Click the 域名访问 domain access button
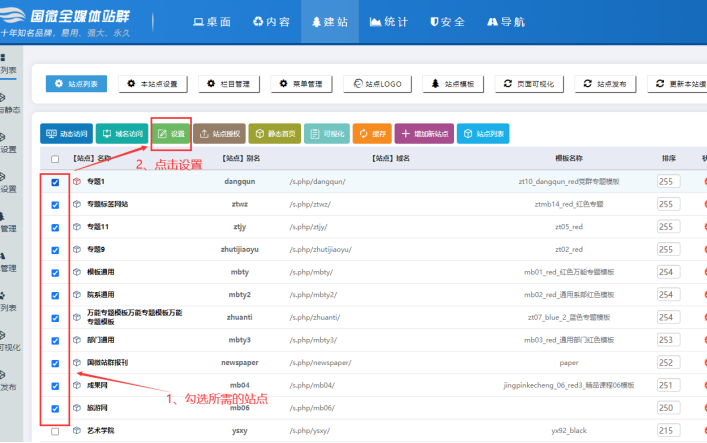The image size is (707, 443). click(122, 133)
